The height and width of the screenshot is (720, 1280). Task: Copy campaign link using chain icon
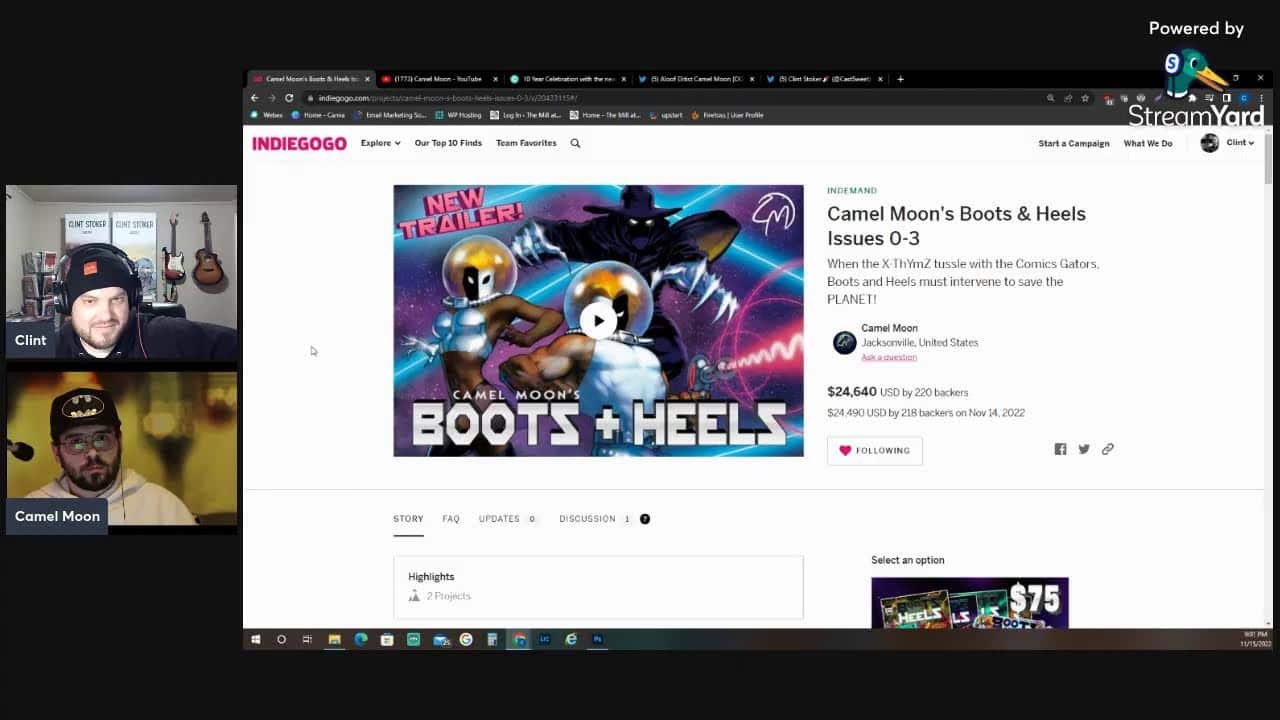pyautogui.click(x=1107, y=449)
